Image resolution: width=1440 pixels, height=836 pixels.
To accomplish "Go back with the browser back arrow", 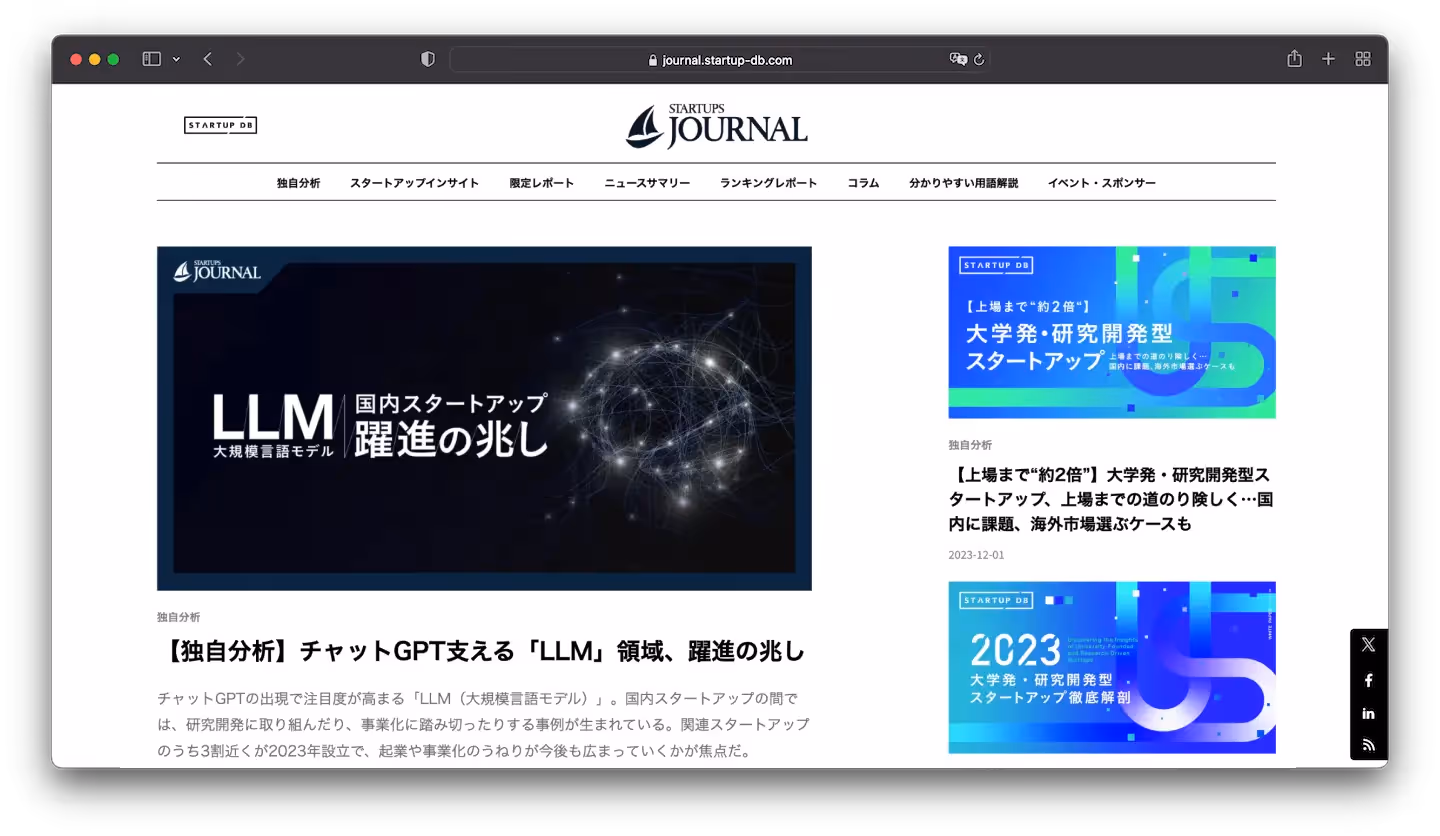I will coord(208,59).
